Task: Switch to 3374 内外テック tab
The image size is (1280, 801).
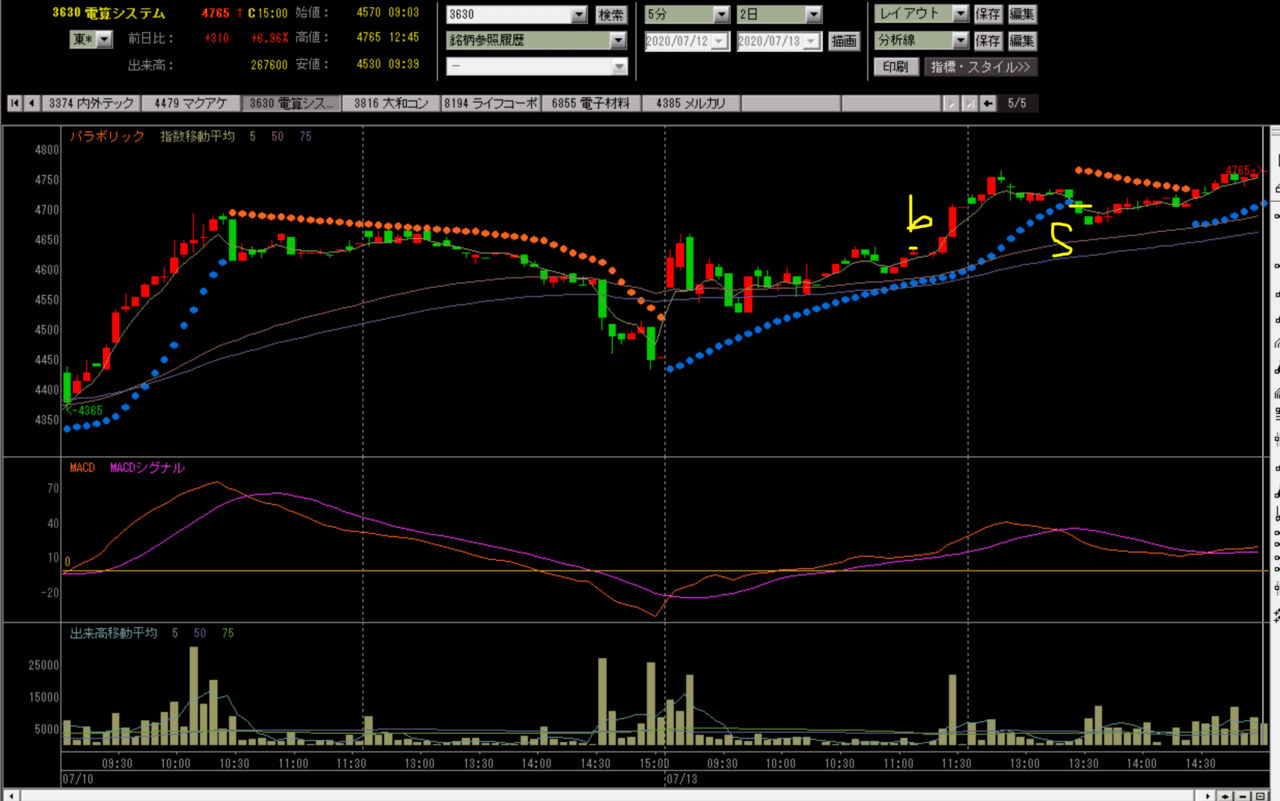Action: click(91, 103)
